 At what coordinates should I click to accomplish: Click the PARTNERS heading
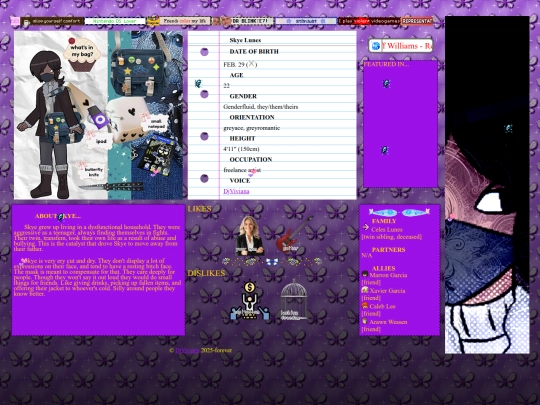(388, 250)
